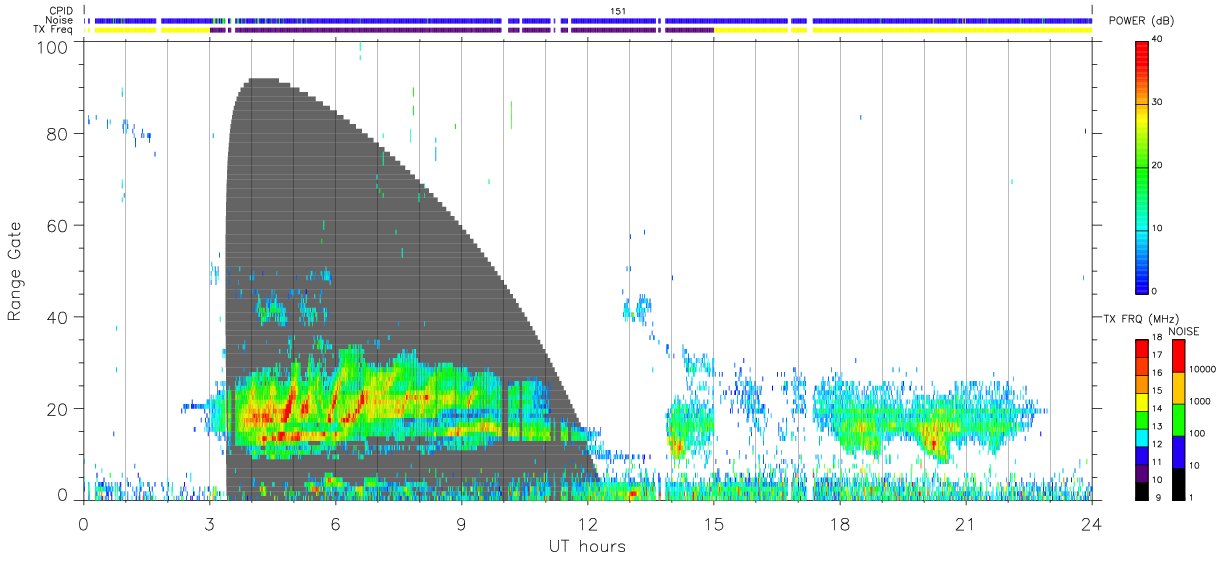Viewport: 1228px width, 567px height.
Task: Click UT hours tick label '6'
Action: click(x=335, y=523)
